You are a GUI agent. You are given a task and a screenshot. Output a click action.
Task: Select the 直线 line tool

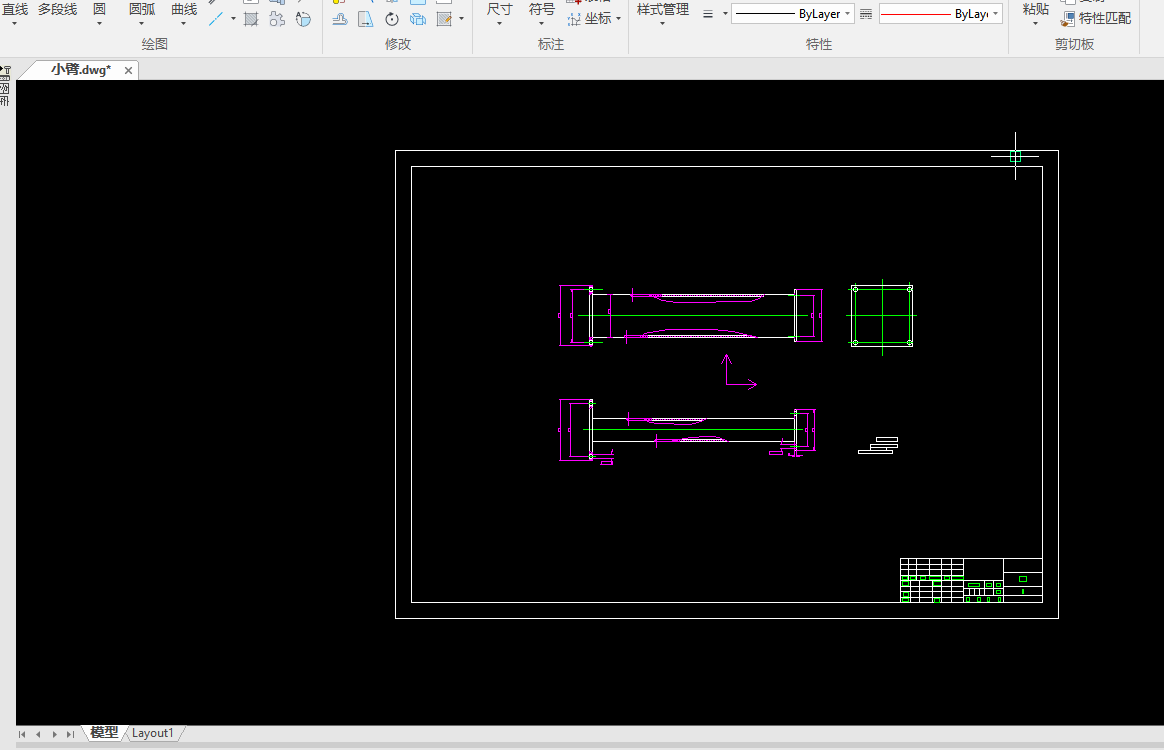(x=14, y=12)
